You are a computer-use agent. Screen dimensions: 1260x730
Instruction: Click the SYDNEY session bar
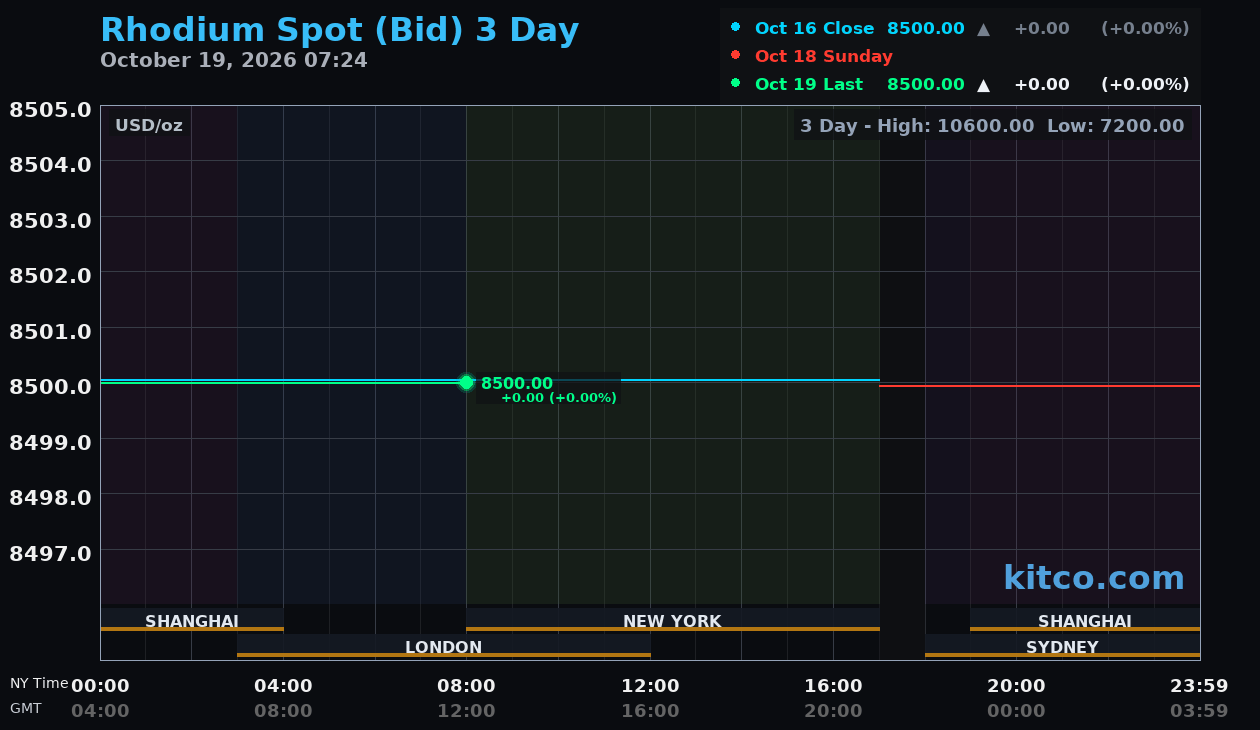pos(1062,647)
